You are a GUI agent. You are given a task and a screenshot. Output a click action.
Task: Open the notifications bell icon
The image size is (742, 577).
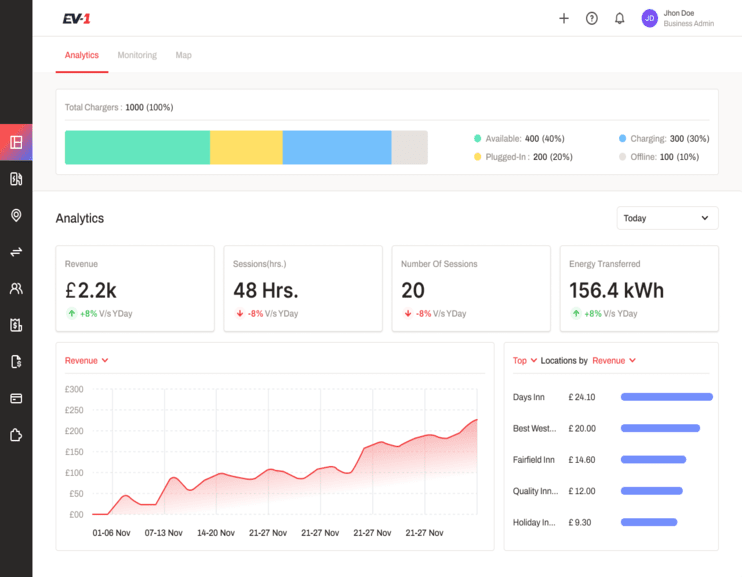point(619,18)
